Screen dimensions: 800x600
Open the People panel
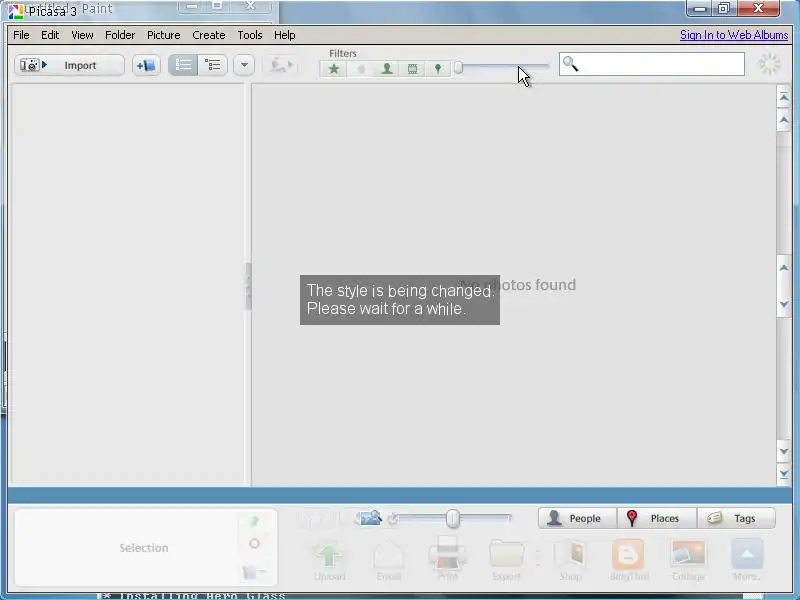point(578,518)
